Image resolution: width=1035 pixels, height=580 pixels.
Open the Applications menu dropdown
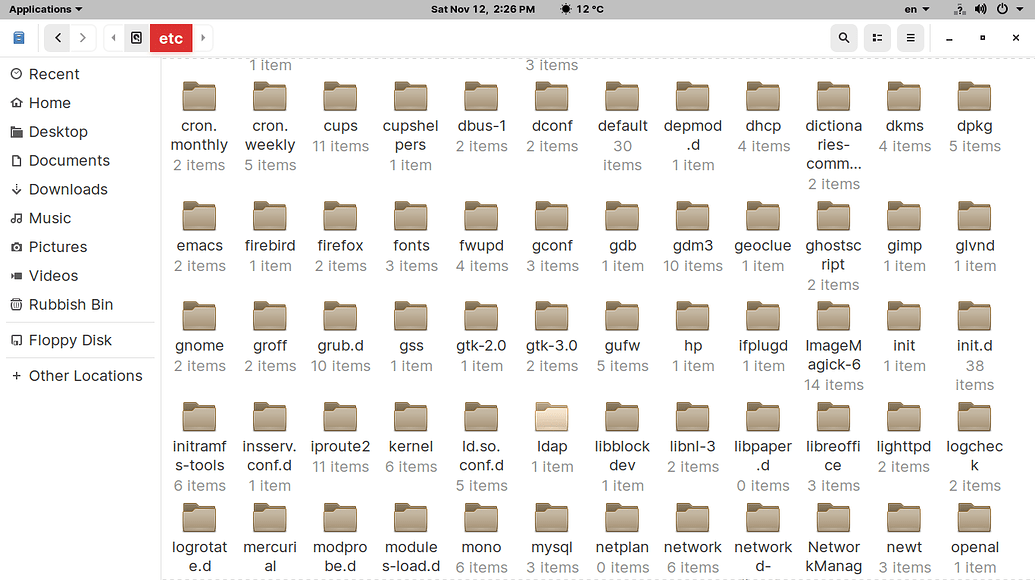46,9
